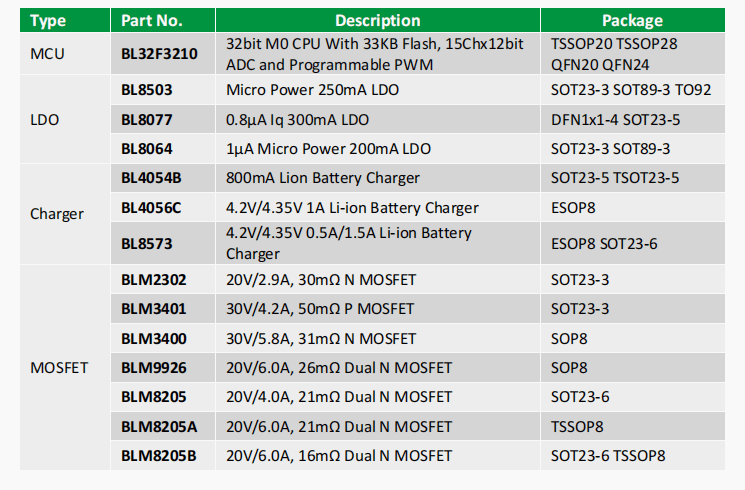Select the BL8503 part number
The image size is (745, 490).
point(147,90)
